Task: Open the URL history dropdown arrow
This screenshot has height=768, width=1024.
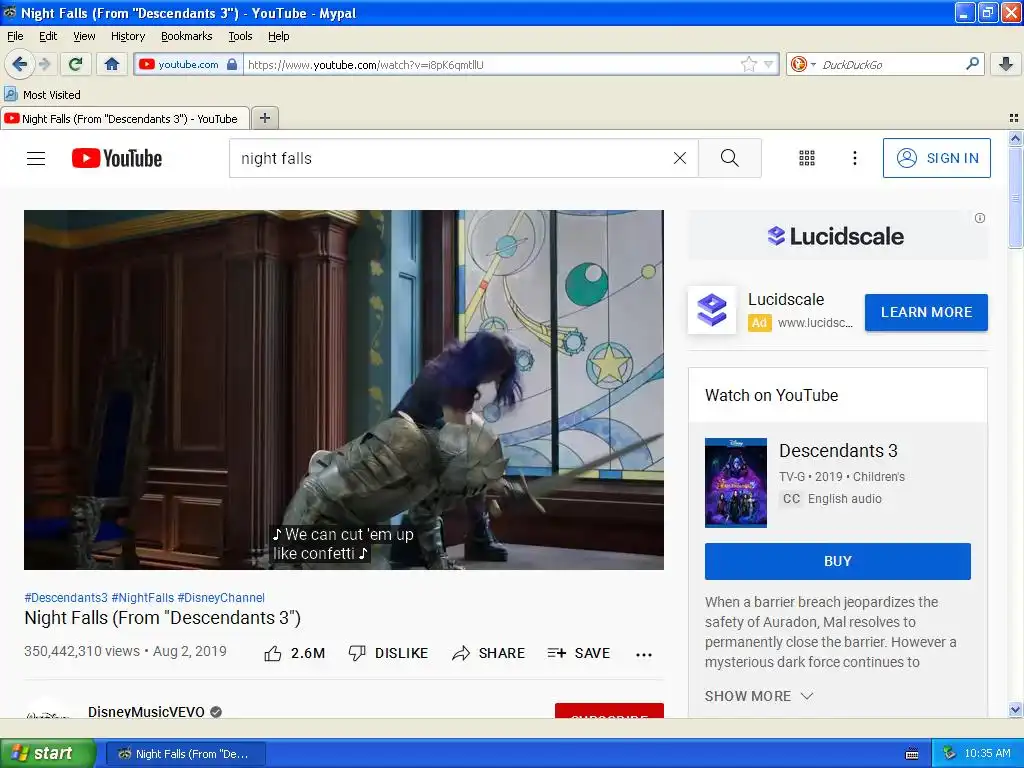Action: point(769,64)
